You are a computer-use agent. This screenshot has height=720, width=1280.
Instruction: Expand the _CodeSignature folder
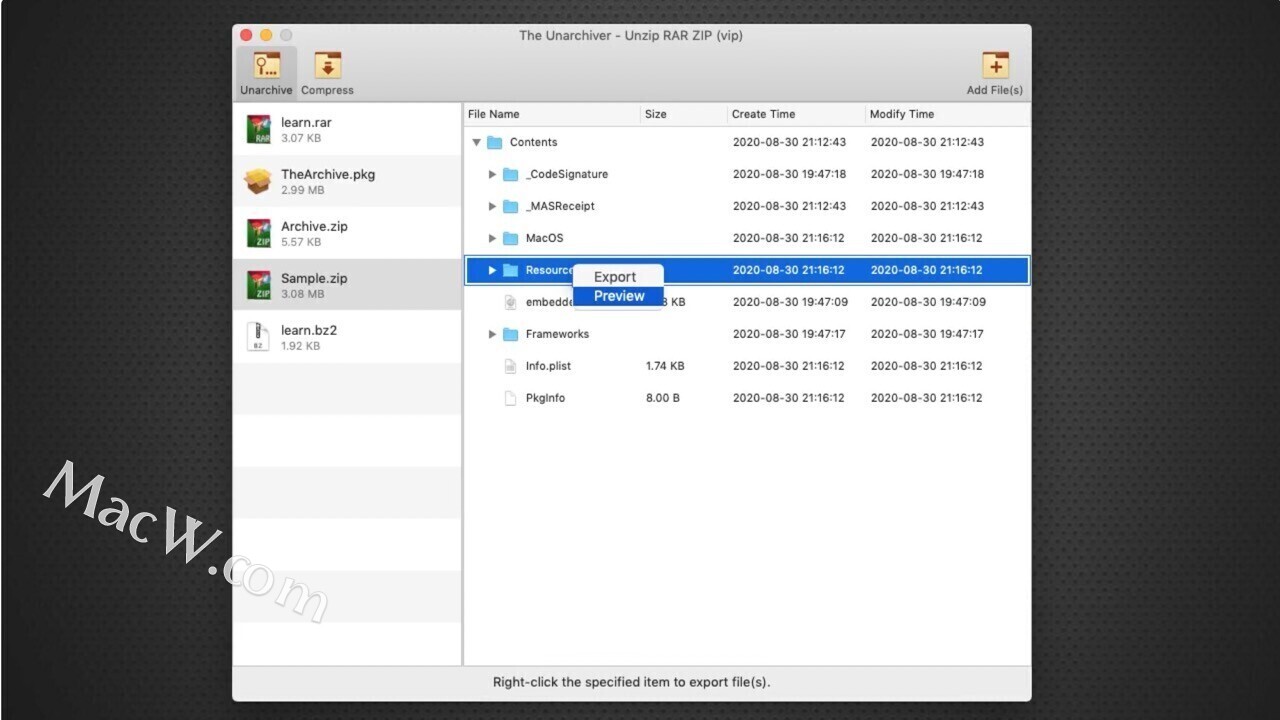492,174
